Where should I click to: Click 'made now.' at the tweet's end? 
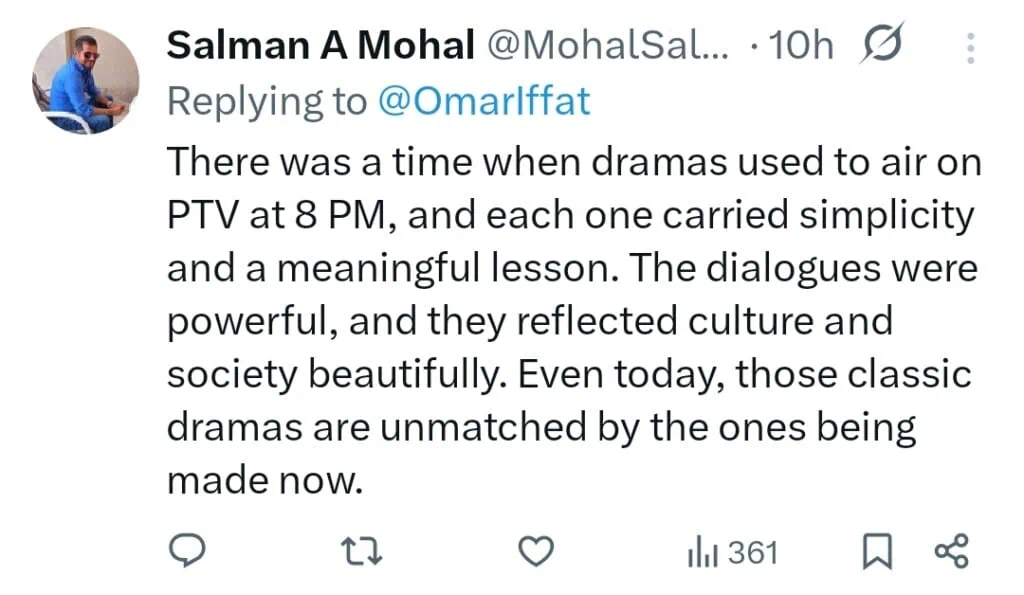(263, 481)
